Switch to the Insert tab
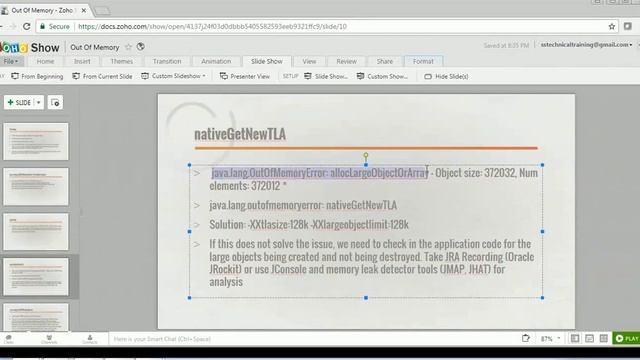Image resolution: width=640 pixels, height=360 pixels. point(82,61)
